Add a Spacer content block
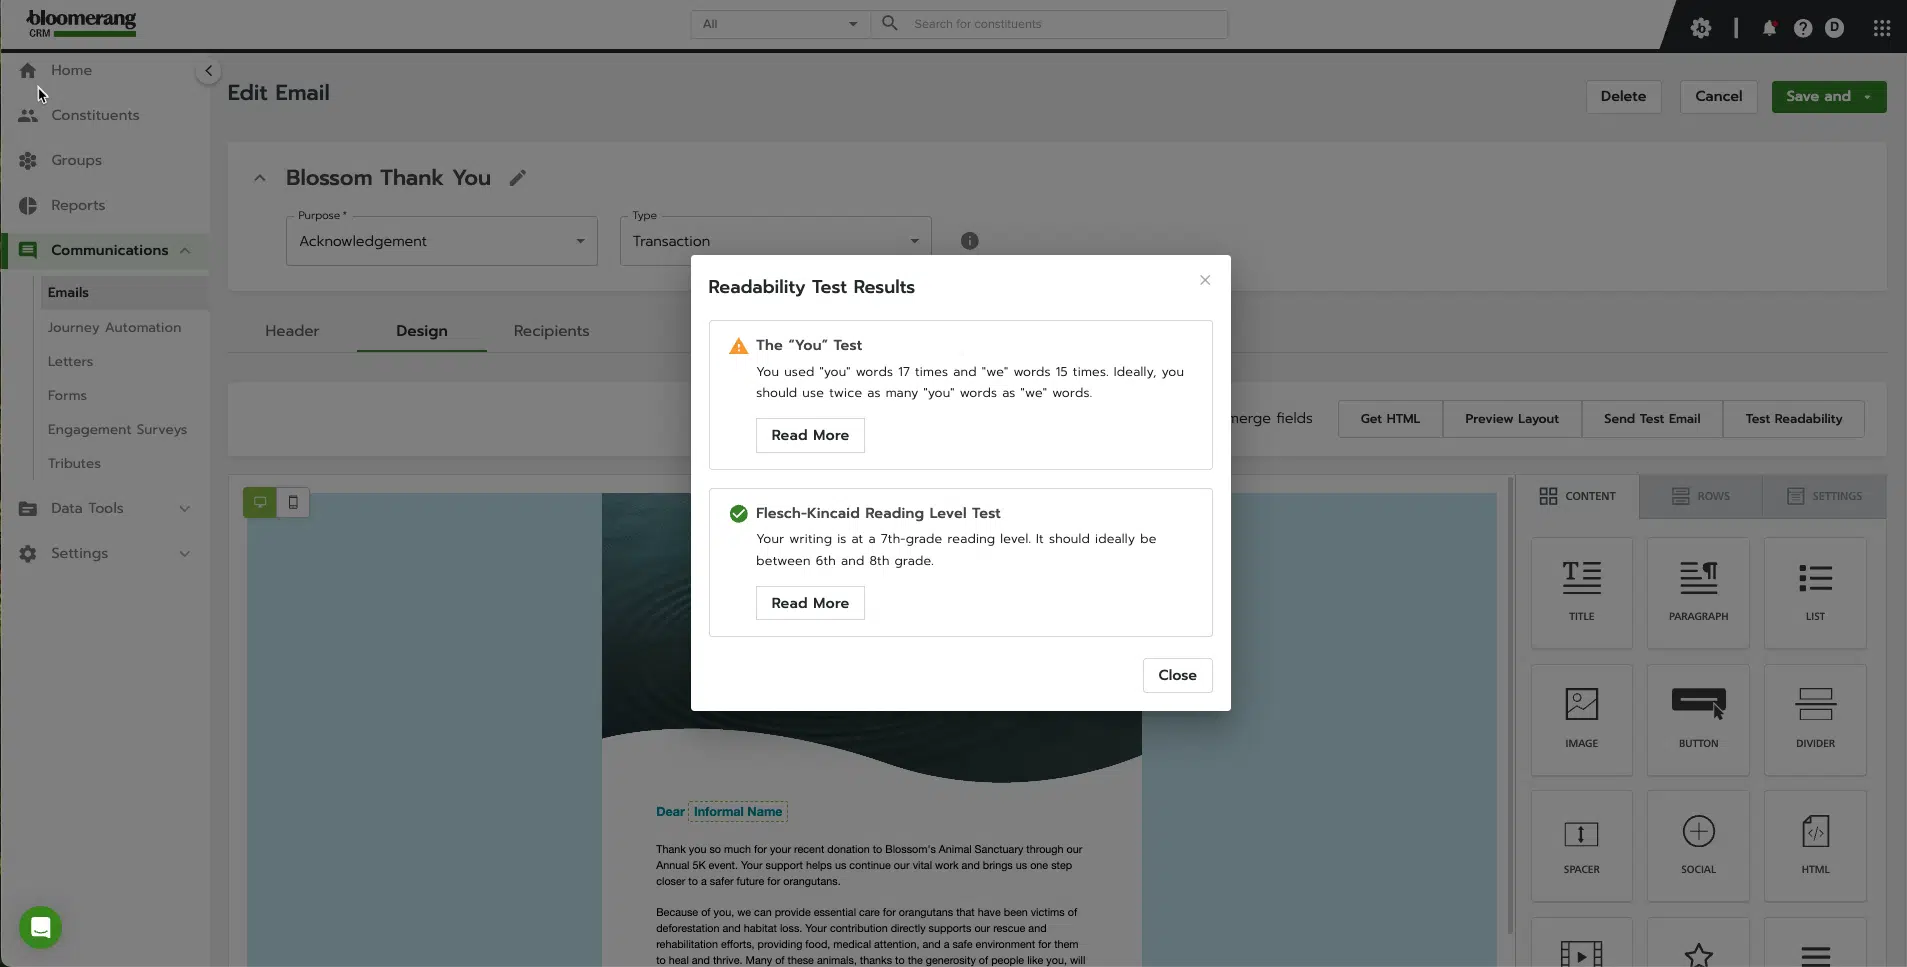Image resolution: width=1907 pixels, height=967 pixels. point(1582,845)
